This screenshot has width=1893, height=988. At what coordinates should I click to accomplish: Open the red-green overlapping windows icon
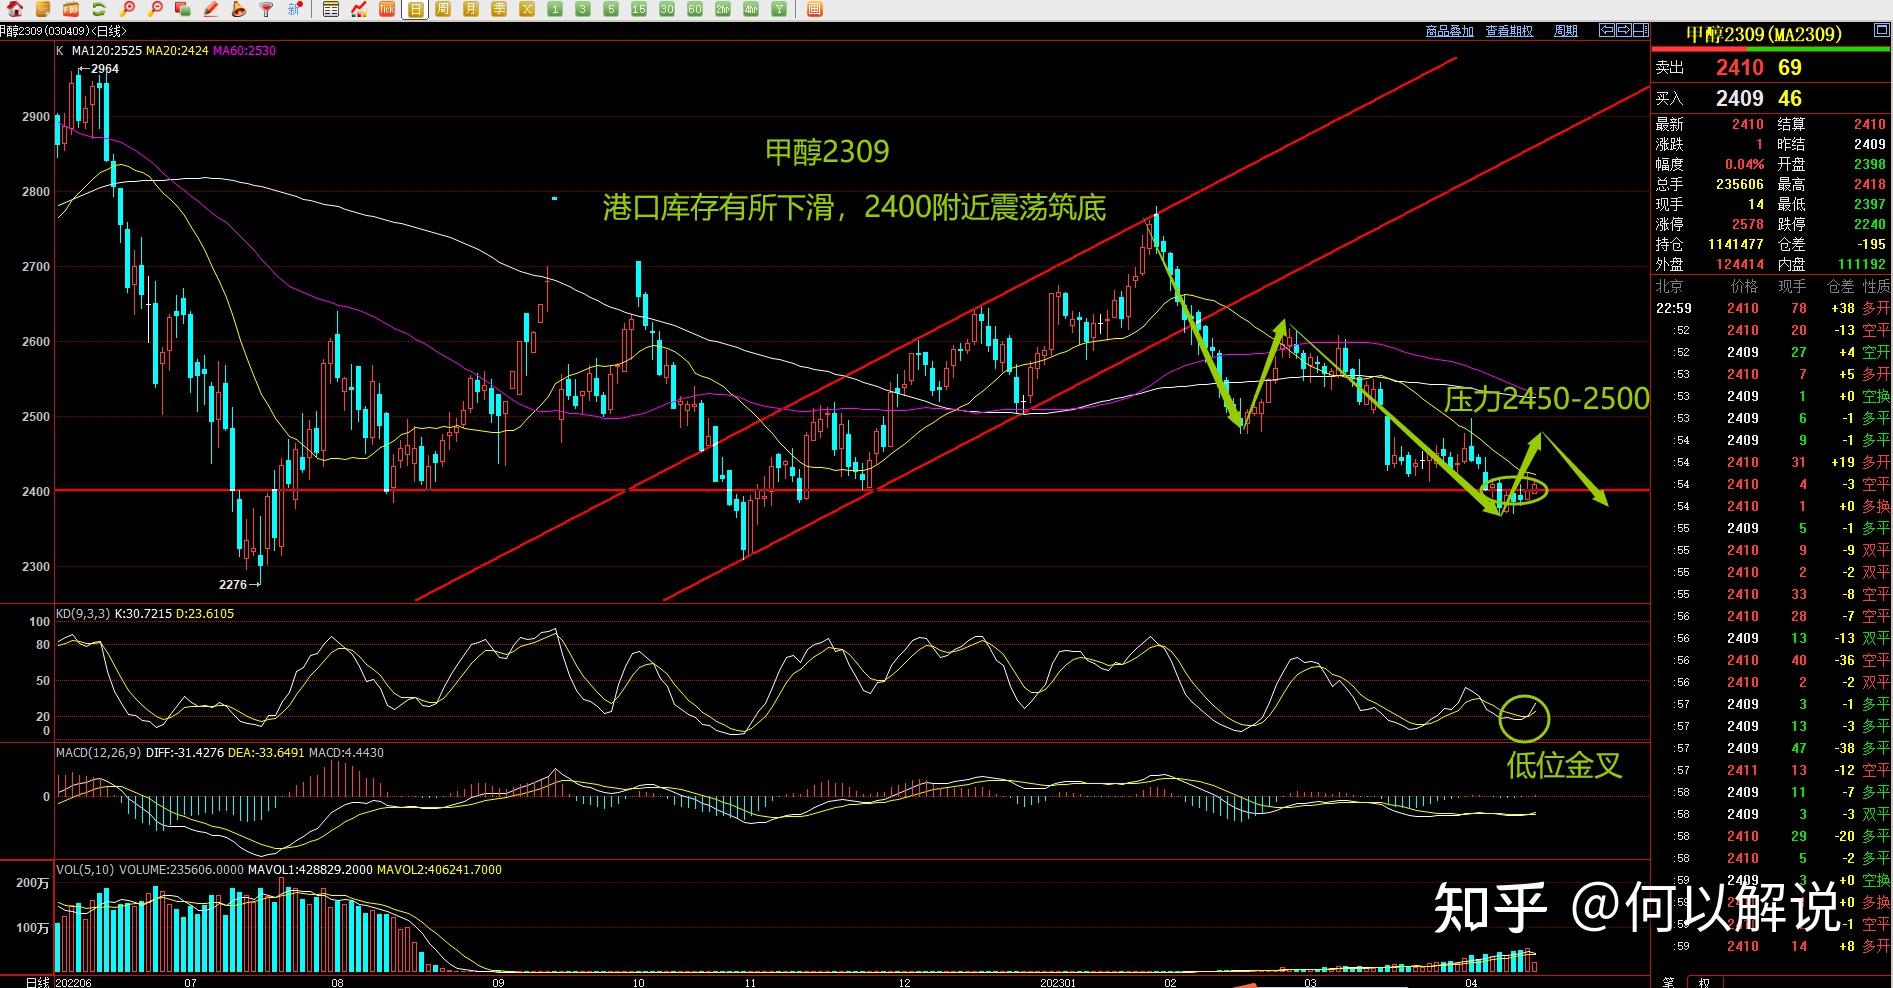[182, 9]
